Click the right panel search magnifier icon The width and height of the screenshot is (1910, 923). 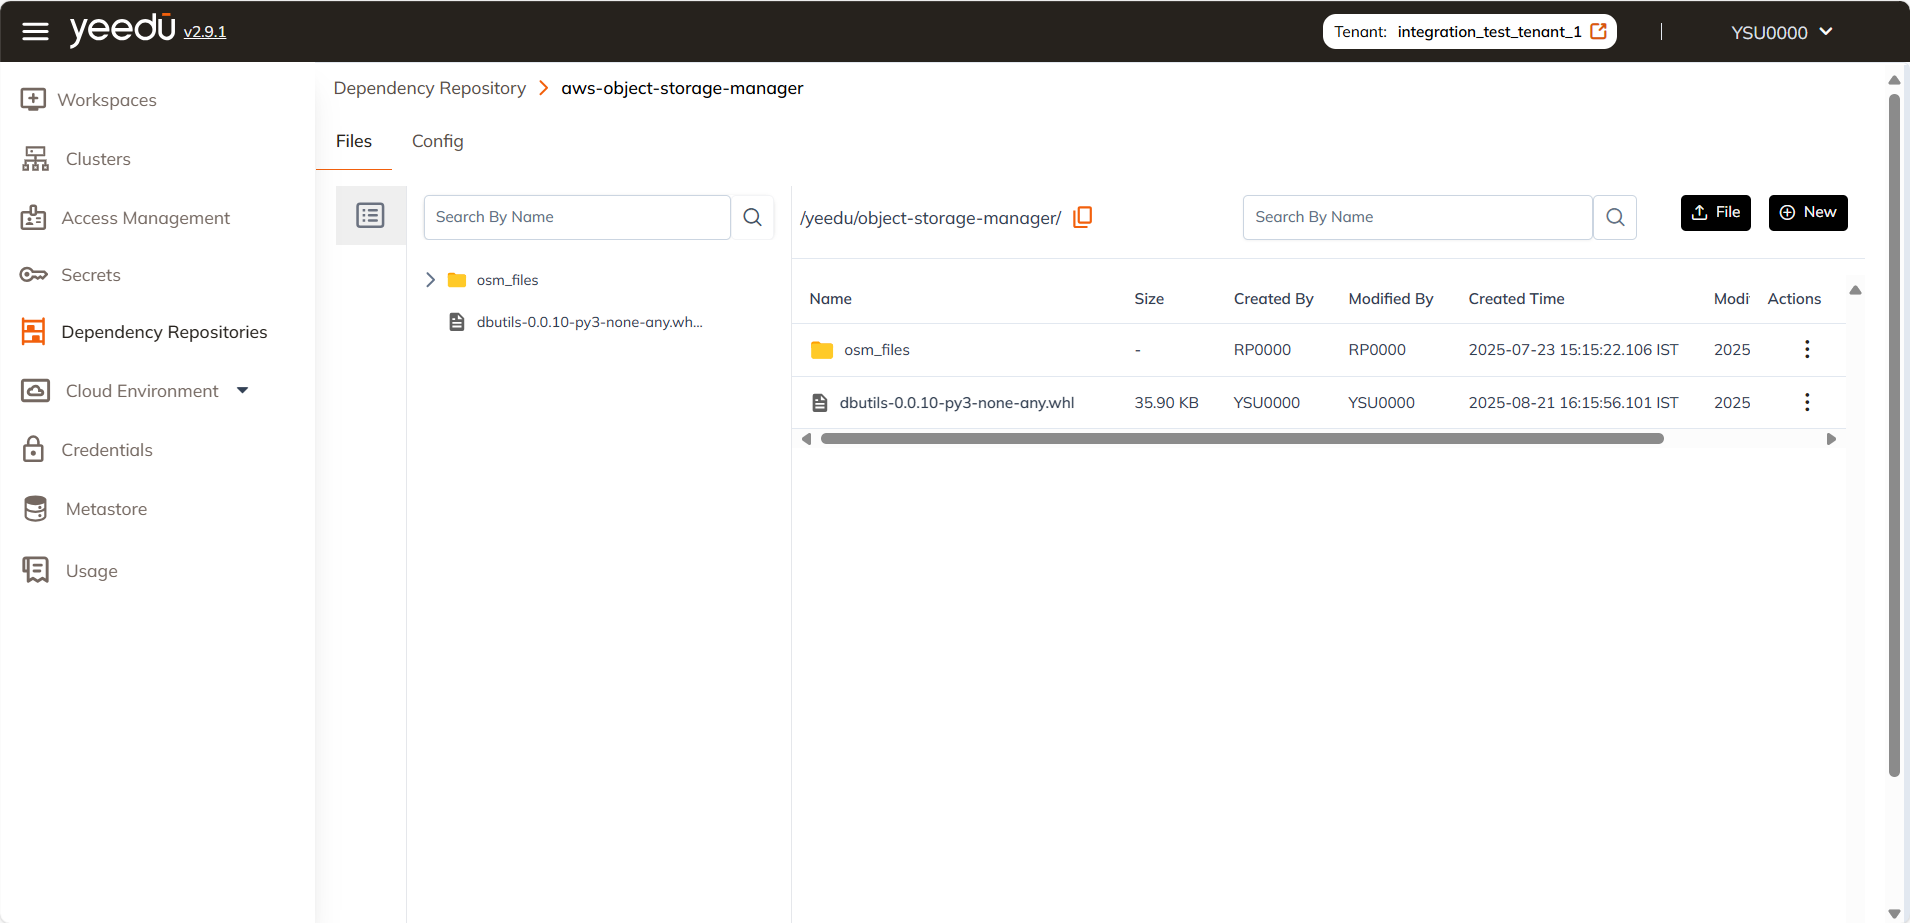tap(1615, 217)
